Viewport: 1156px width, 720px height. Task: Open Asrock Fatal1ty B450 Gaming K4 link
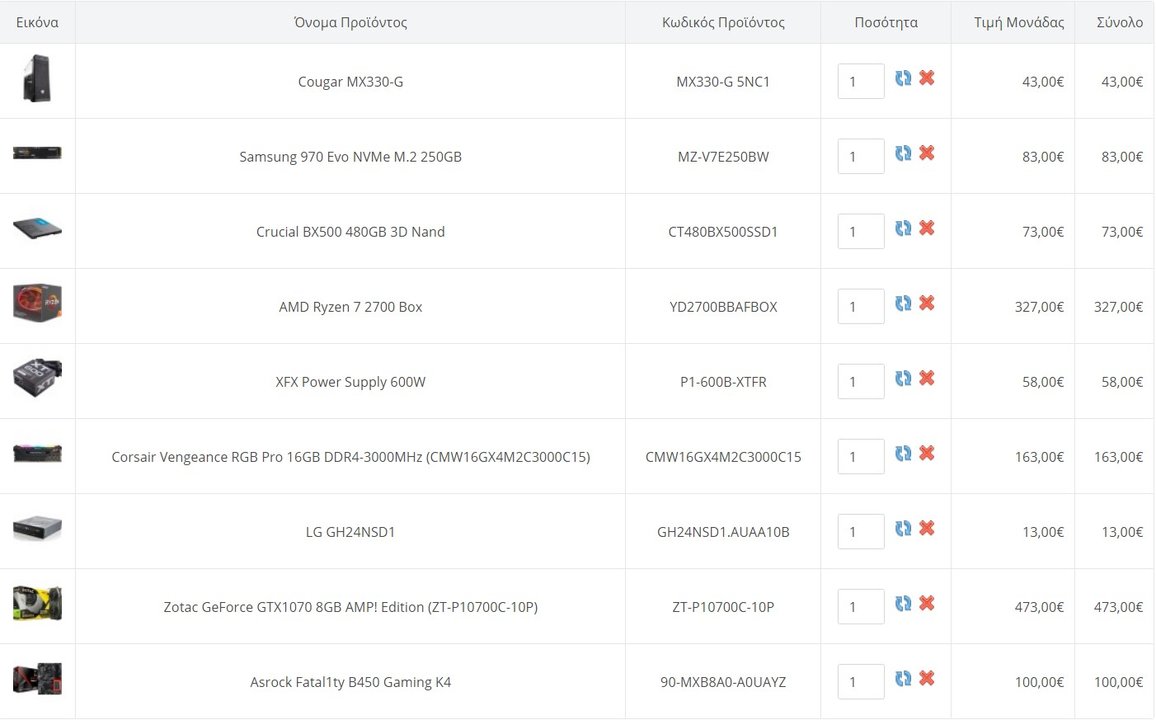[350, 682]
